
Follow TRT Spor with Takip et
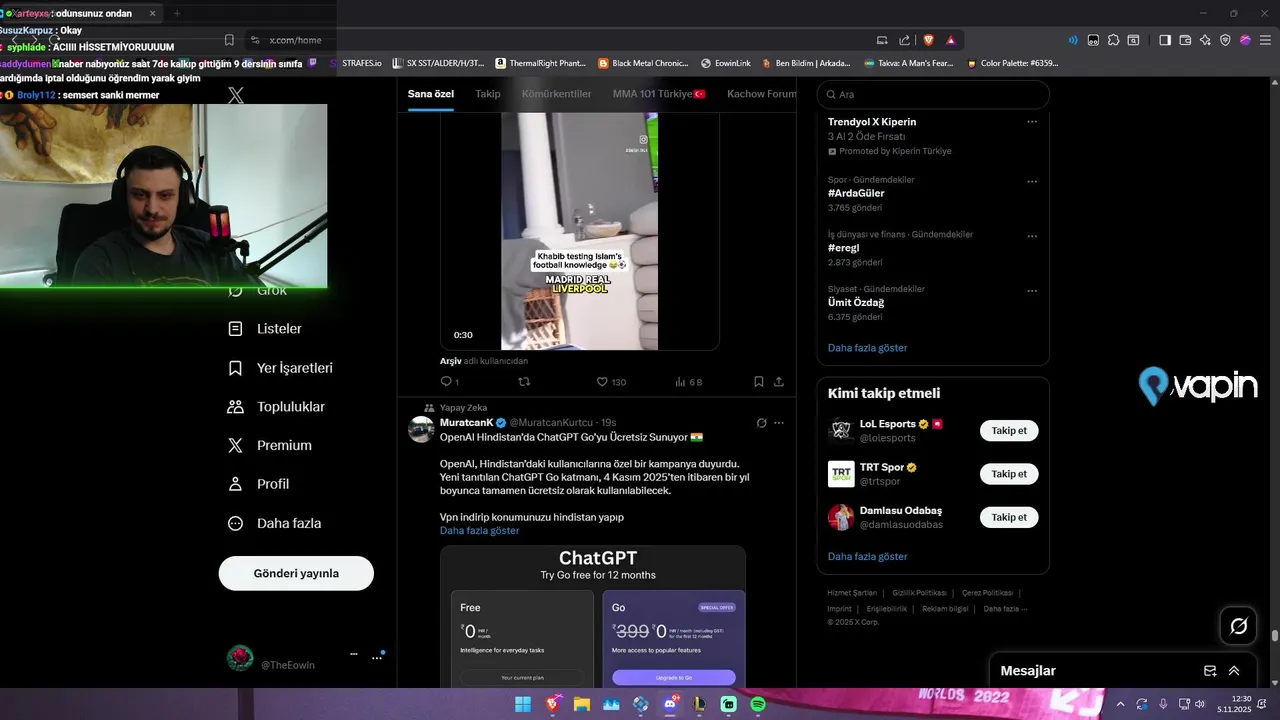1009,474
